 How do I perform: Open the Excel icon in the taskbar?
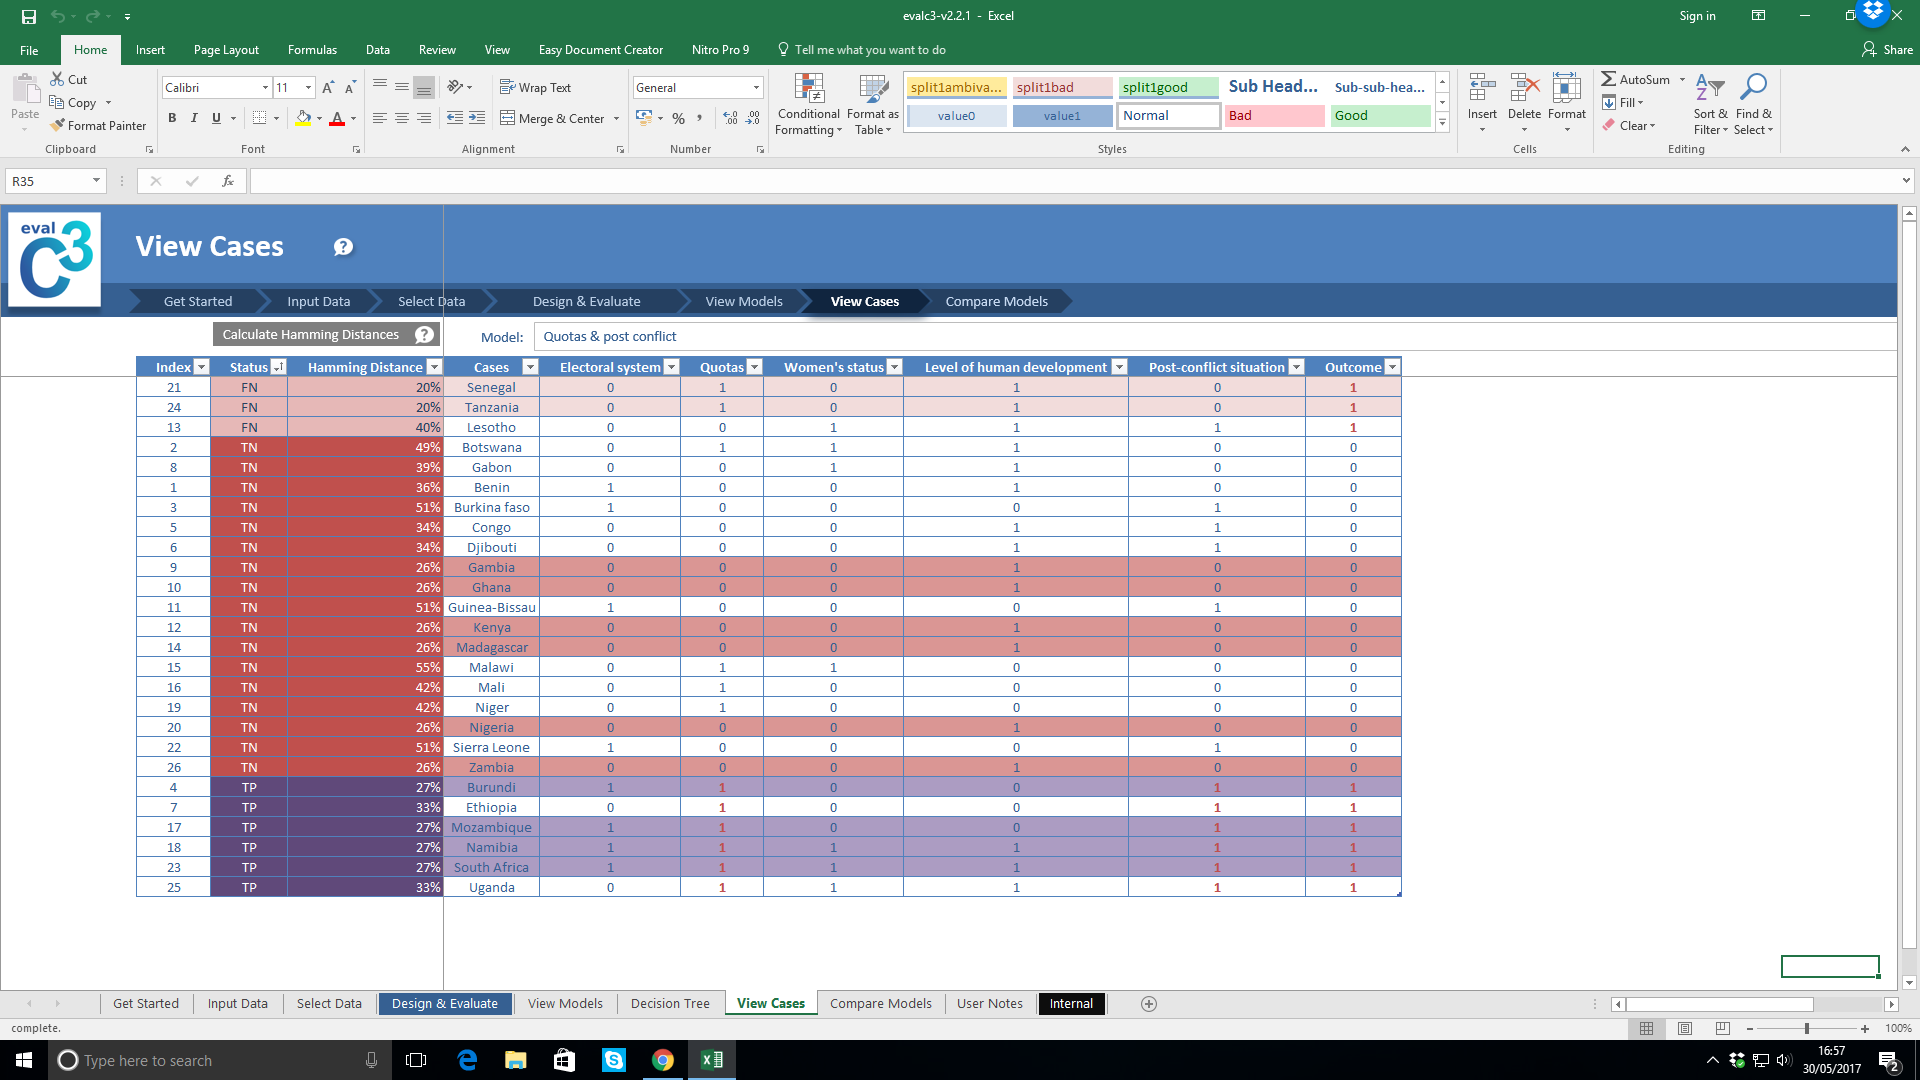pos(712,1060)
